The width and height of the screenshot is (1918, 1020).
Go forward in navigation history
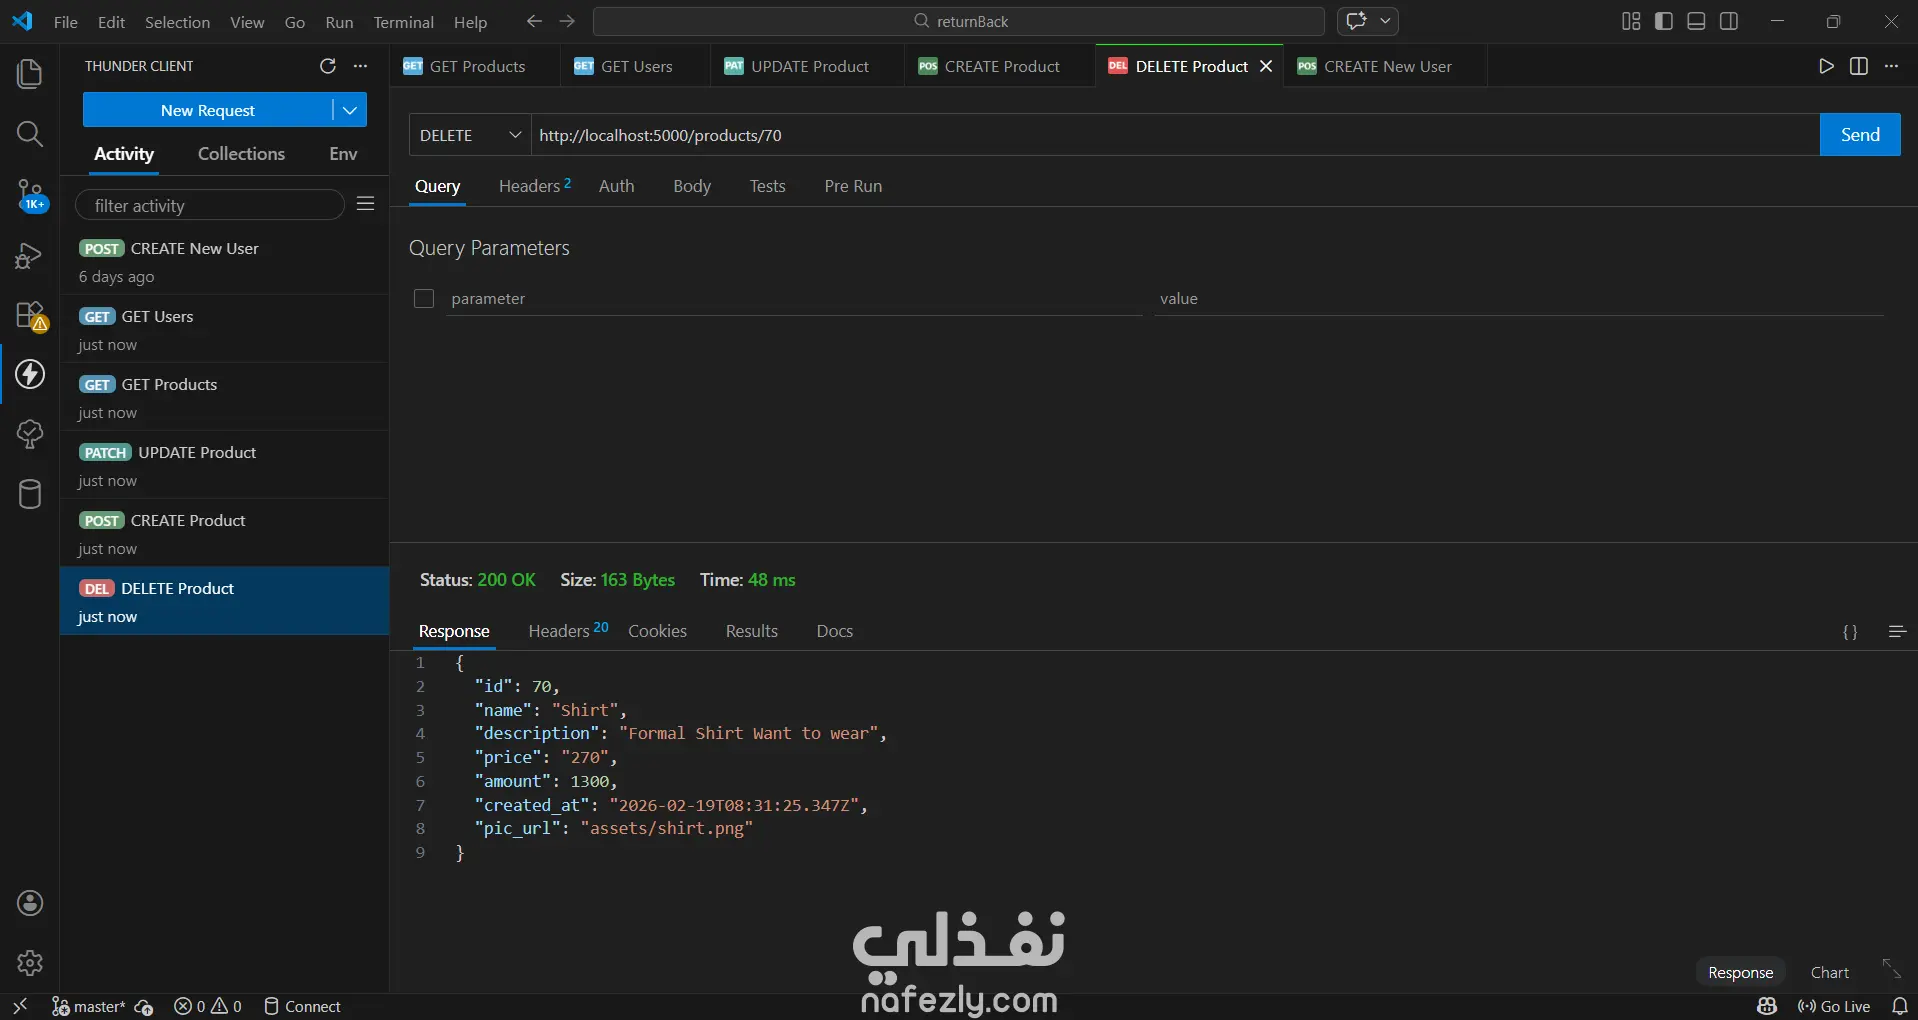(567, 21)
